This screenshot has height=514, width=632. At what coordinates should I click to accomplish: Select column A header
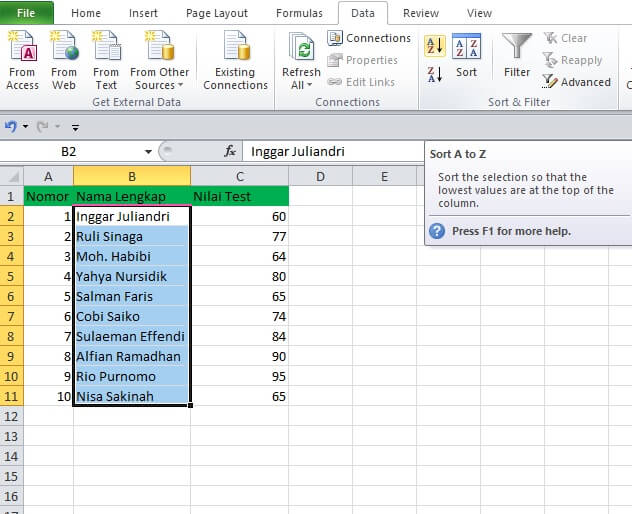48,176
